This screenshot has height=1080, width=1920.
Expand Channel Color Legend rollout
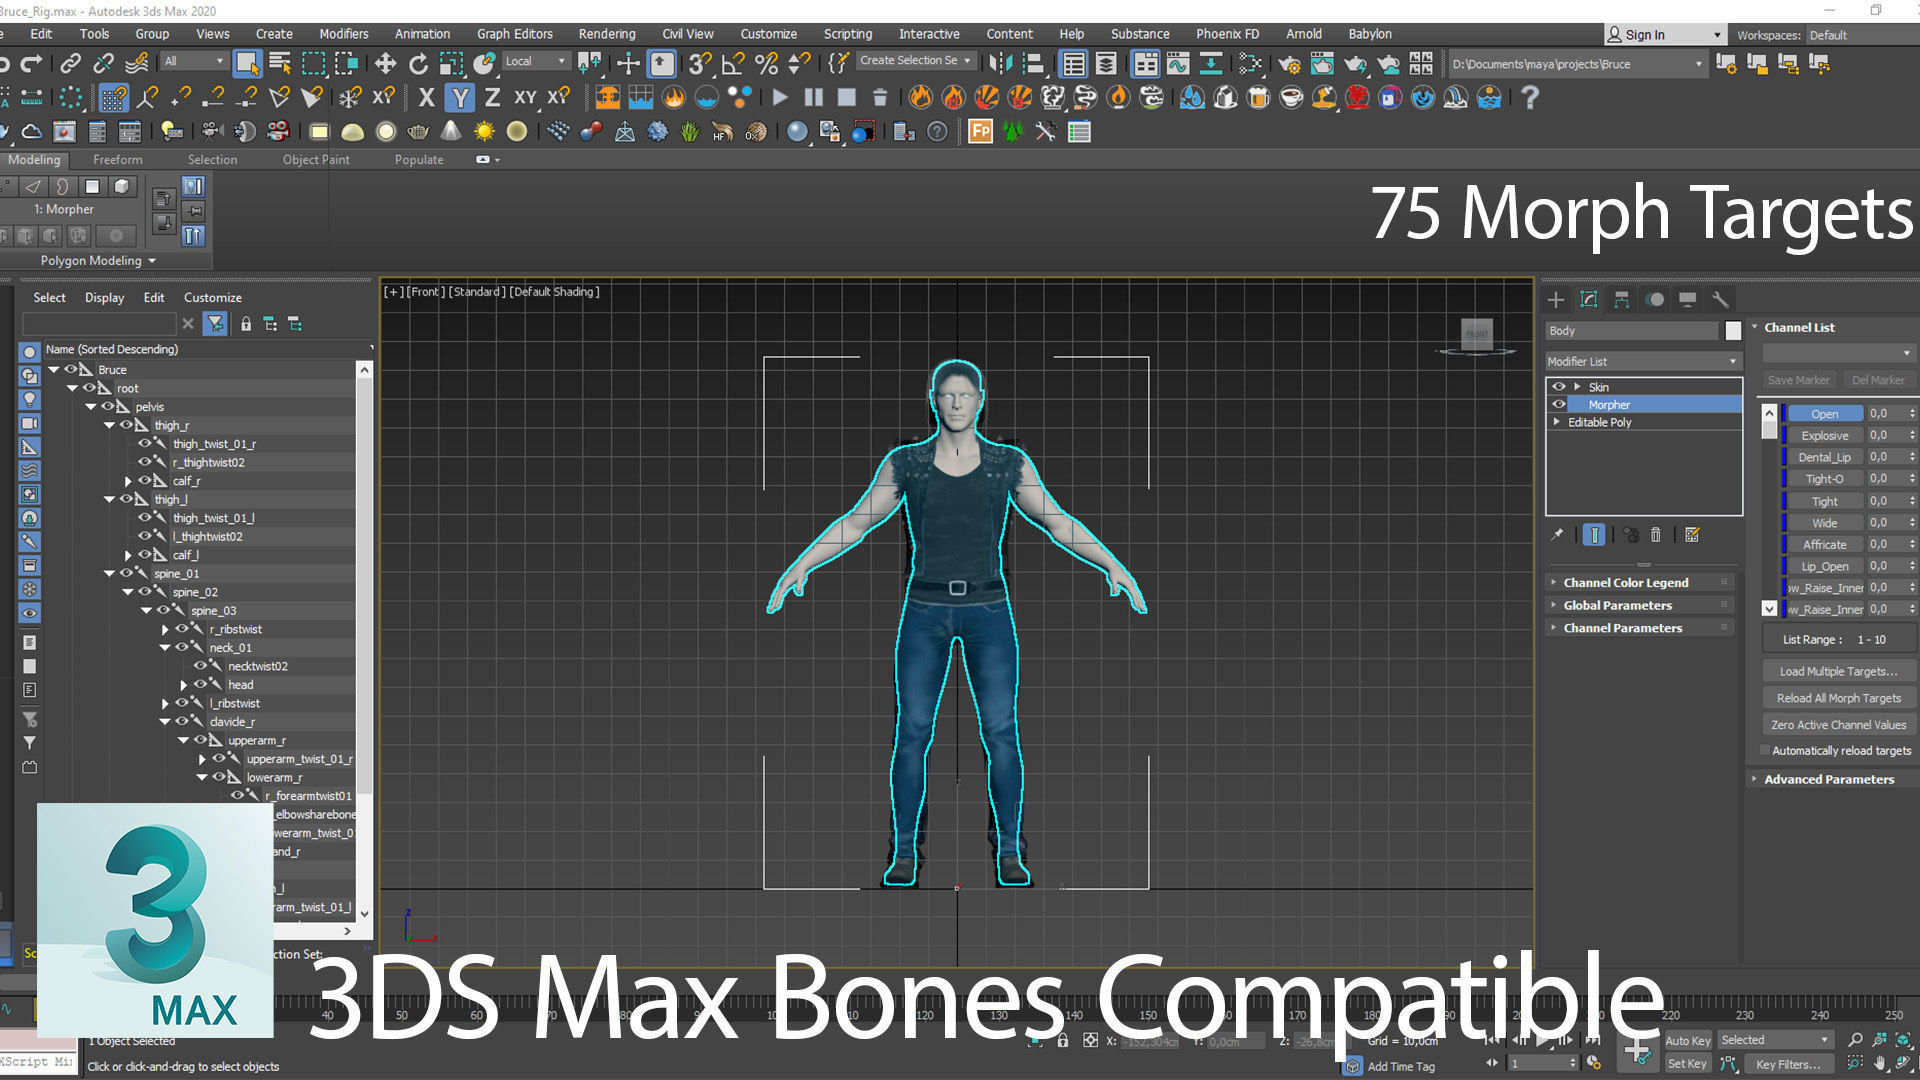[x=1640, y=583]
